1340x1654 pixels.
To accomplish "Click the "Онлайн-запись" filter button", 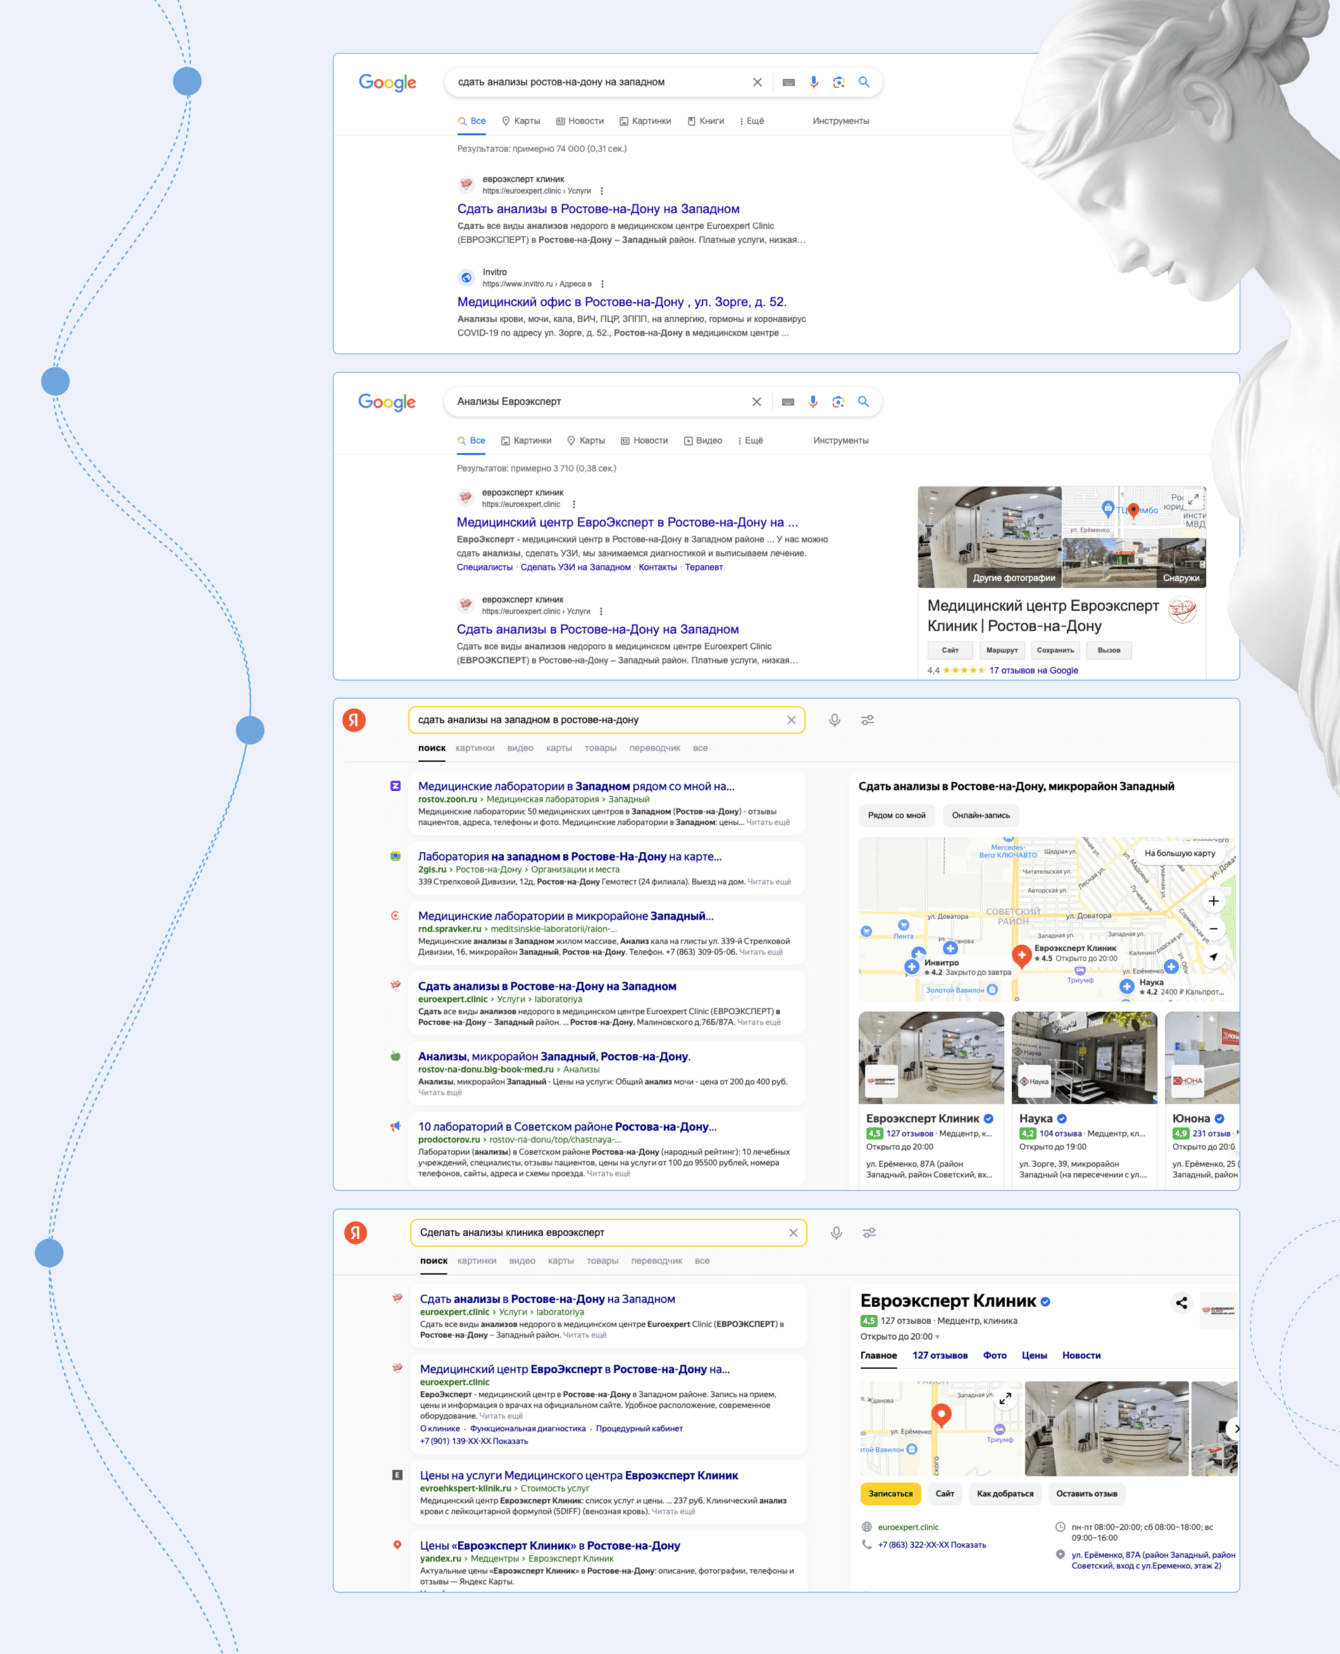I will tap(981, 816).
